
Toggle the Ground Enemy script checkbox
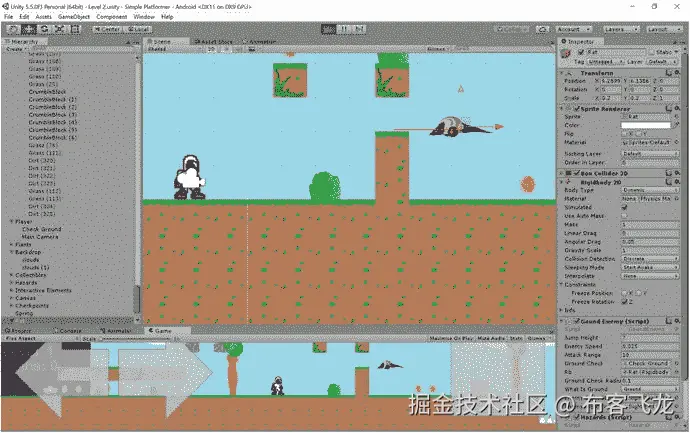[x=576, y=321]
